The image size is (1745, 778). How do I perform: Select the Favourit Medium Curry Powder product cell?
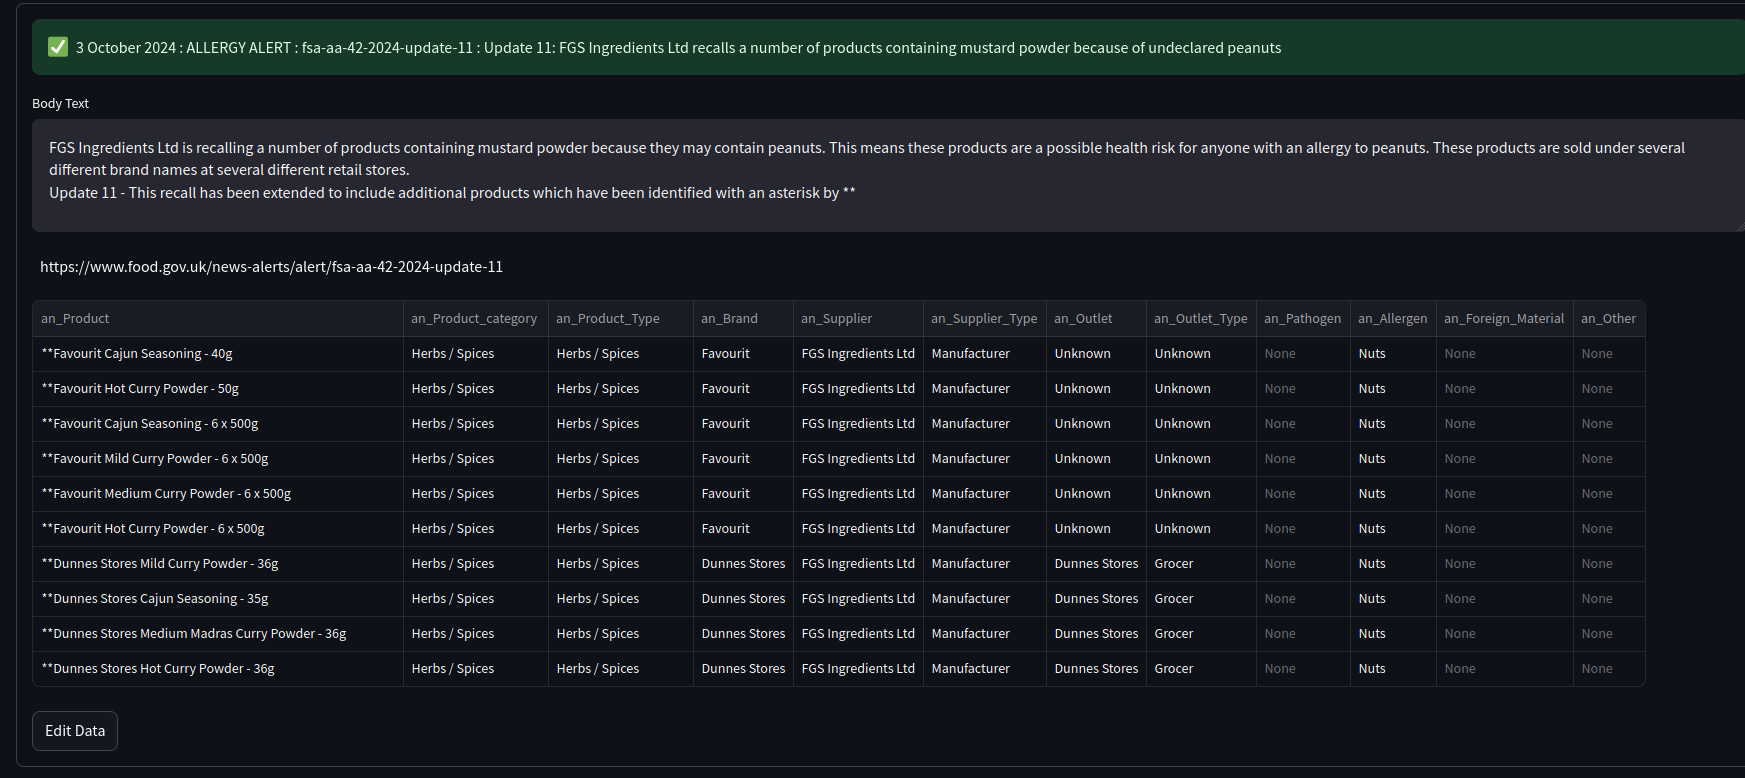(166, 494)
